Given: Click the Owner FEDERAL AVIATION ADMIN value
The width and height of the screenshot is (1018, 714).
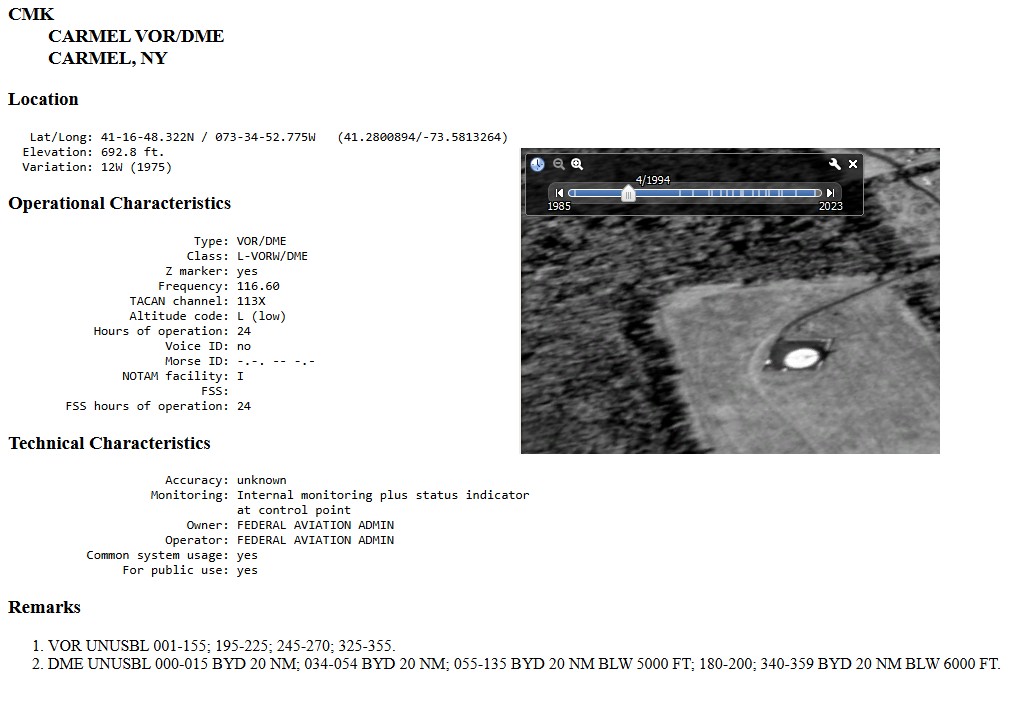Looking at the screenshot, I should [315, 524].
